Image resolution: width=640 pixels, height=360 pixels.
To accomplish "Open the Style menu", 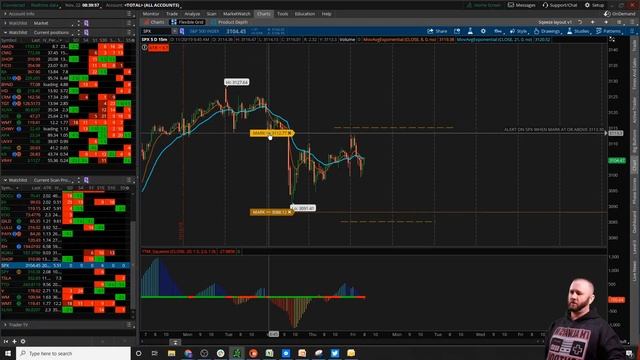I will [x=518, y=31].
